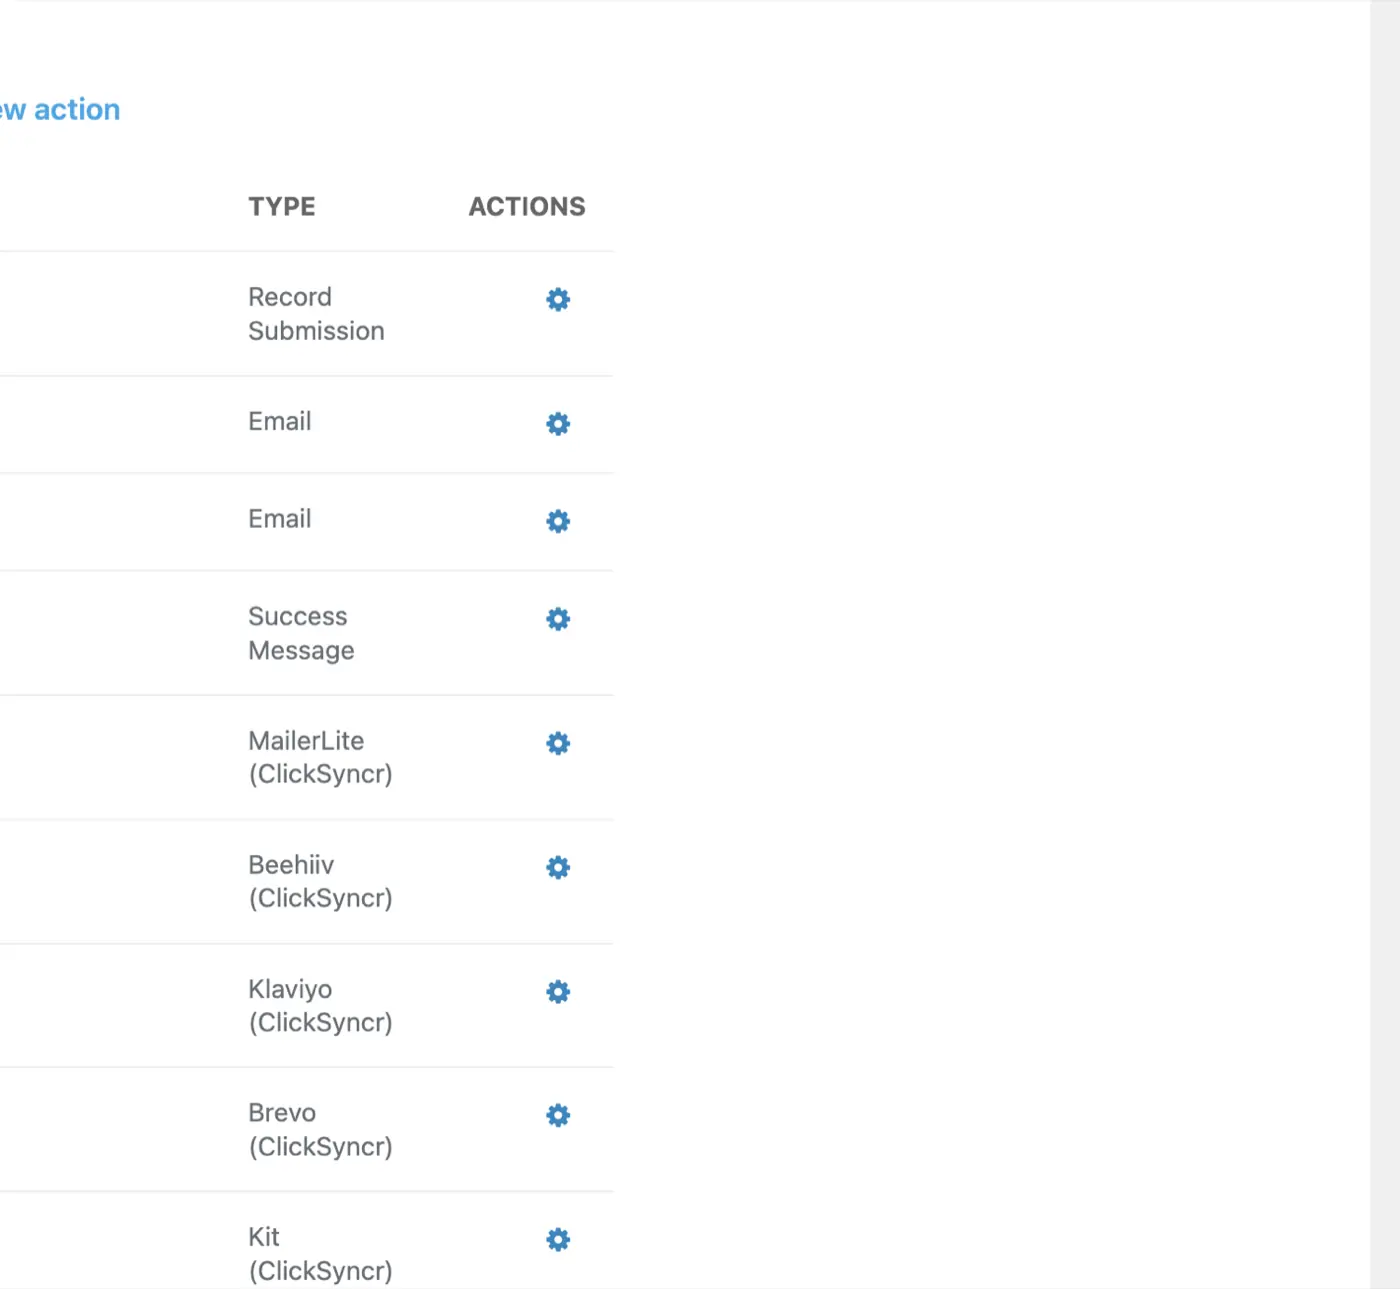Image resolution: width=1400 pixels, height=1289 pixels.
Task: Select the 'Record Submission' type cell
Action: tap(316, 314)
